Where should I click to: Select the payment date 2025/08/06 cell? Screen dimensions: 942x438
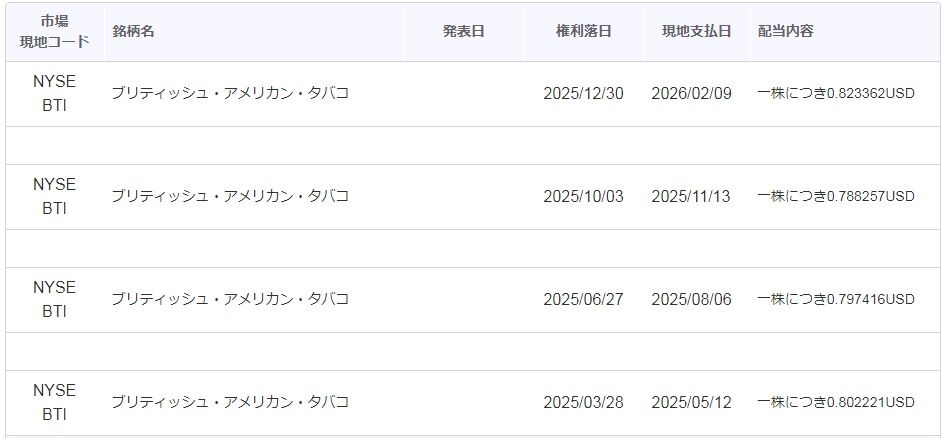691,299
